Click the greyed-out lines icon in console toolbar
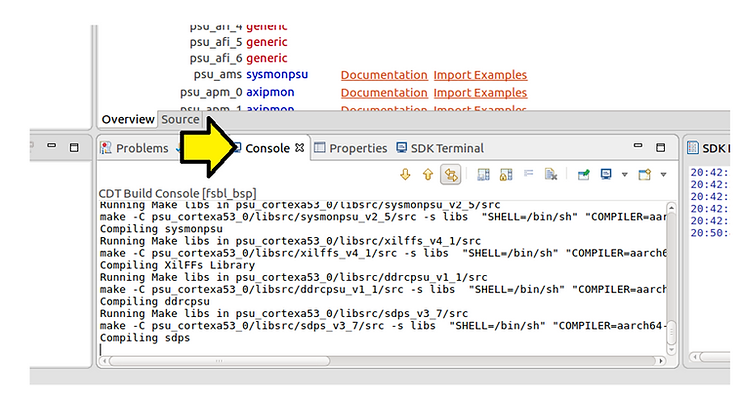This screenshot has height=398, width=740. [x=529, y=174]
